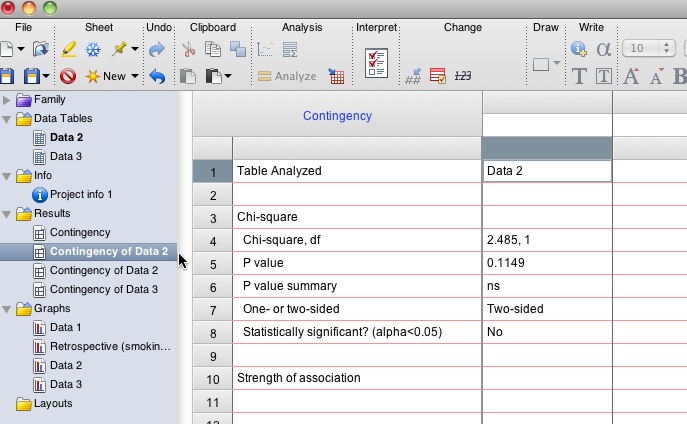Expand the Family folder
Screen dimensions: 687x424
(8, 100)
